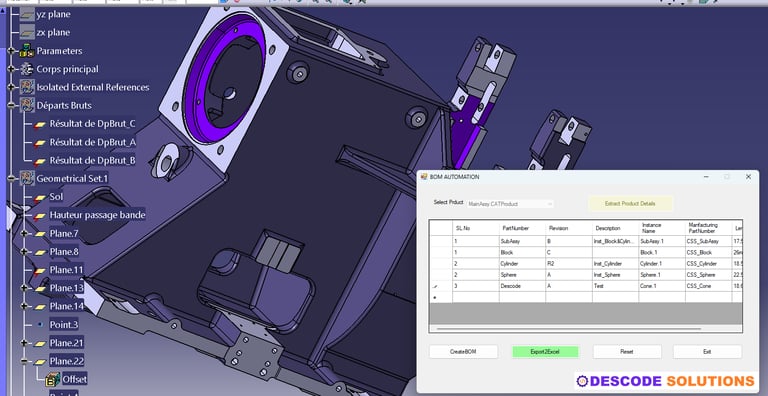Click the zx plane icon in tree
The image size is (768, 396).
27,32
